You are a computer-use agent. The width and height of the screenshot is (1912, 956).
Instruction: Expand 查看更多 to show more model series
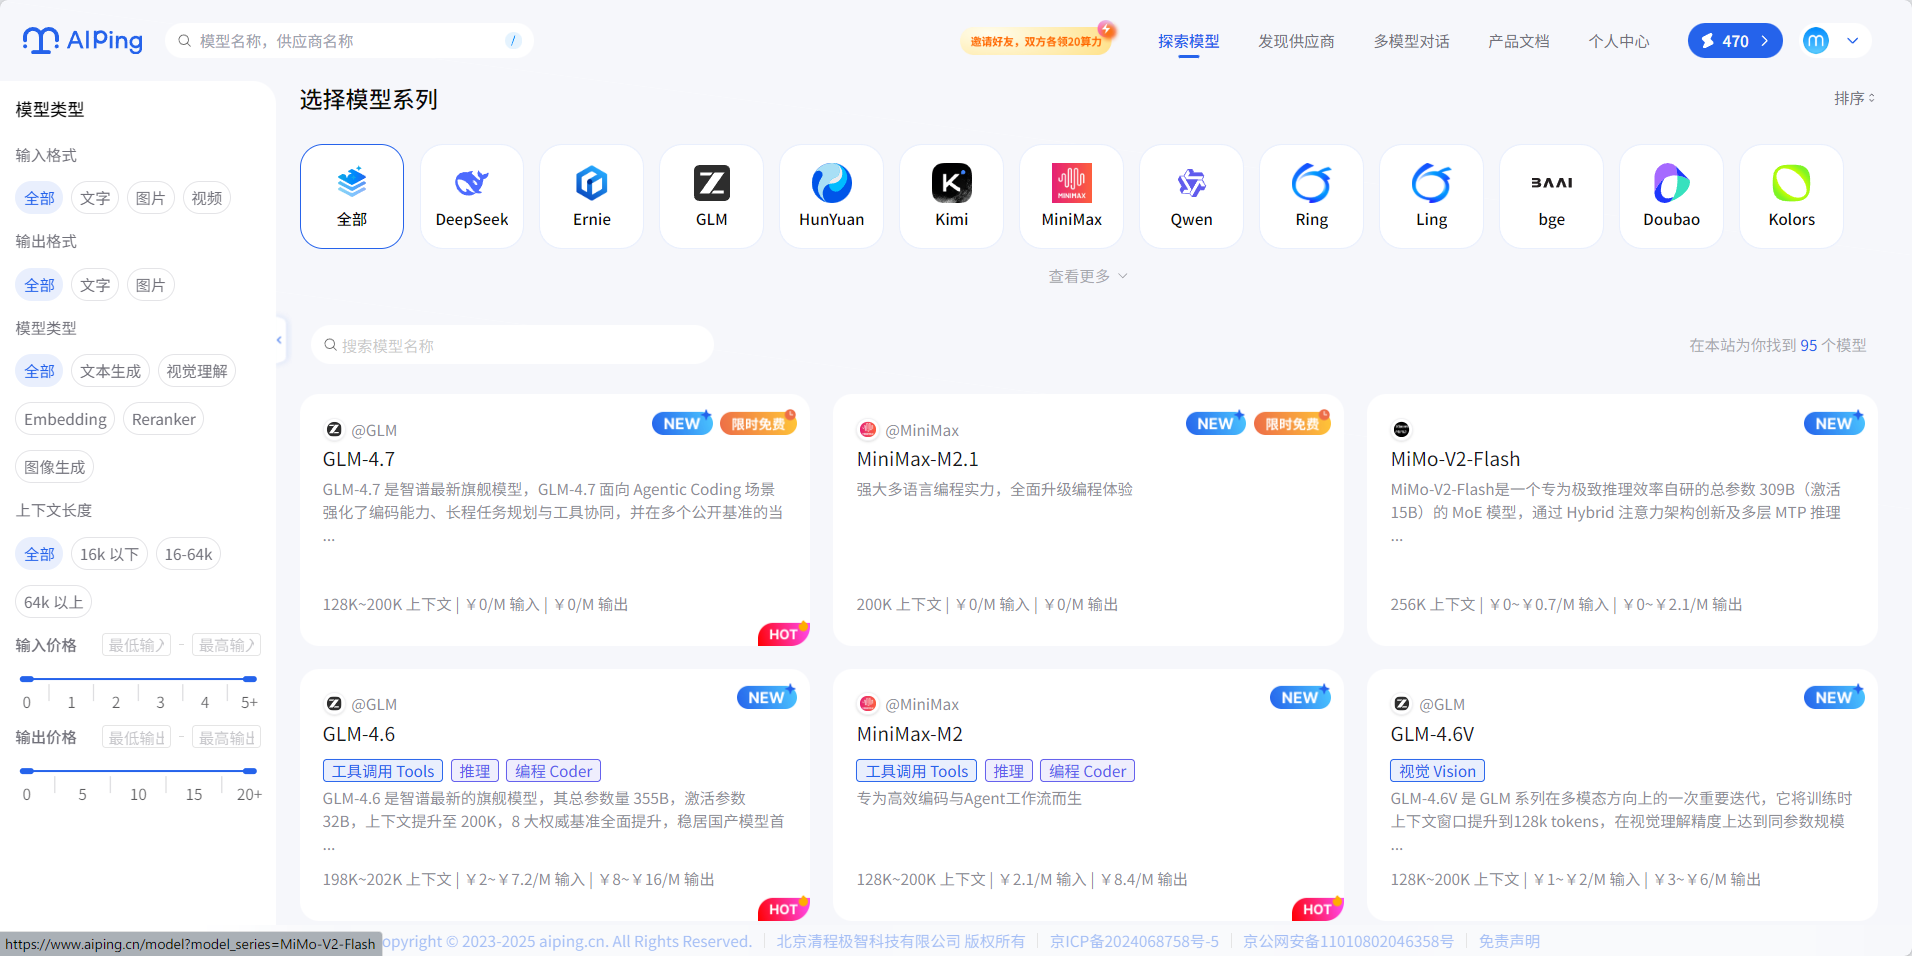coord(1087,275)
